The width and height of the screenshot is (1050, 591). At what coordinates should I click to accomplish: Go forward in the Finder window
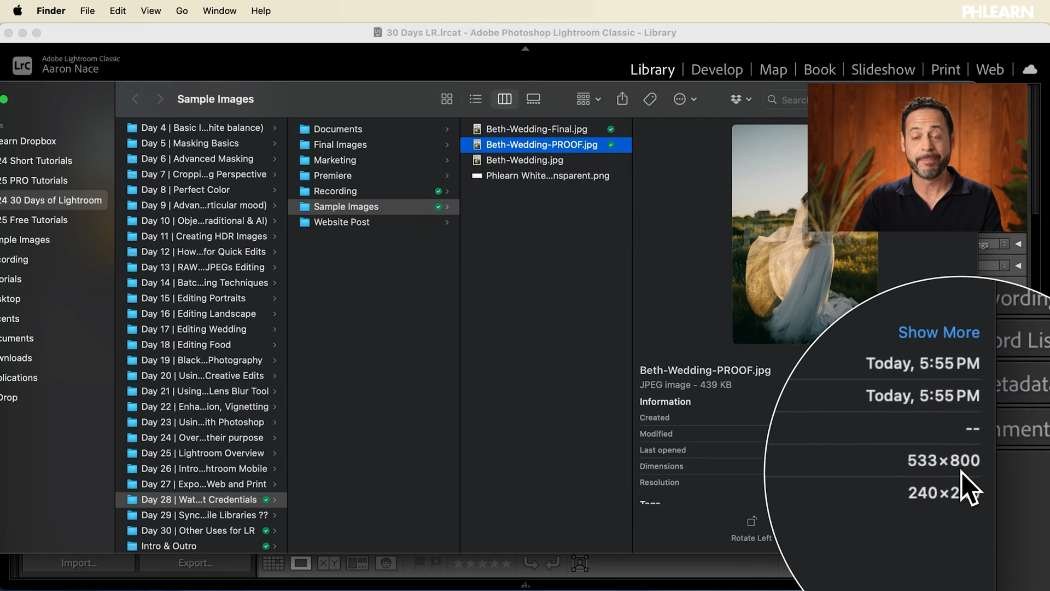tap(159, 99)
